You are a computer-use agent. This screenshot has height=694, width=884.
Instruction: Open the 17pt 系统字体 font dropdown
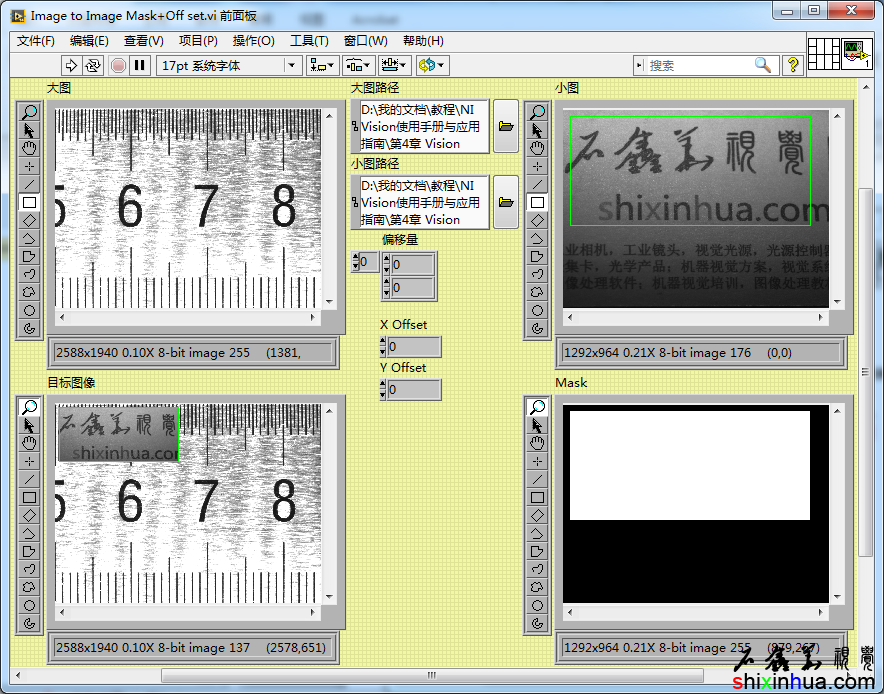click(x=230, y=65)
